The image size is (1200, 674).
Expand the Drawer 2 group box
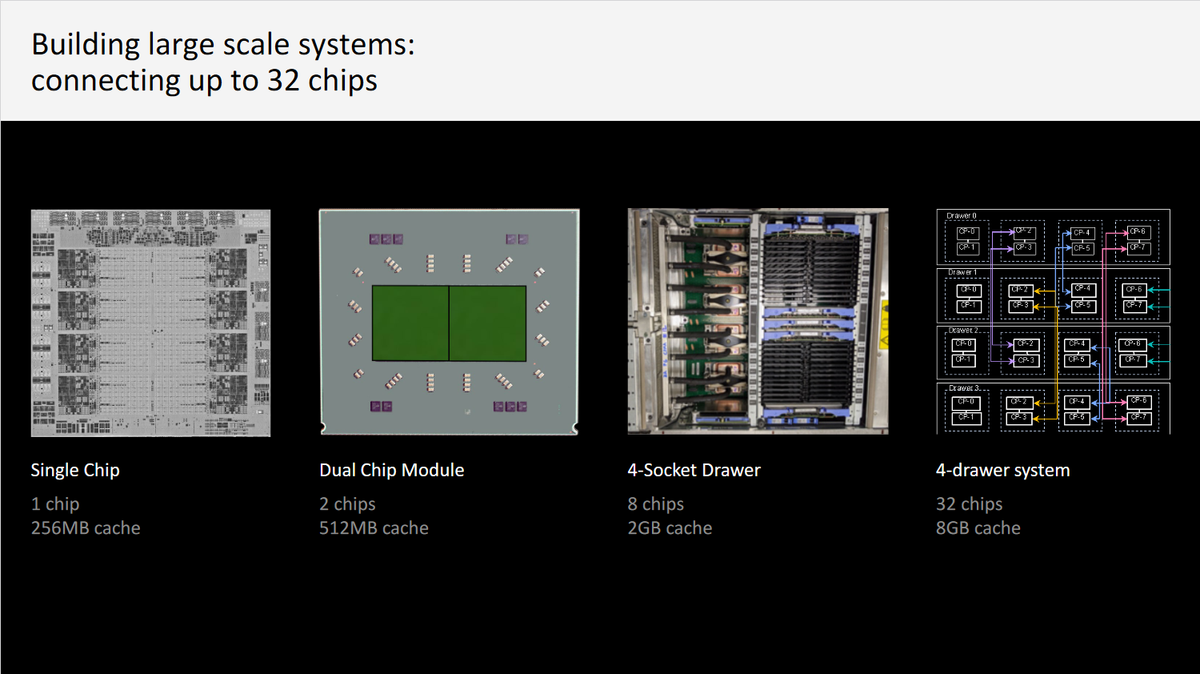(x=962, y=329)
